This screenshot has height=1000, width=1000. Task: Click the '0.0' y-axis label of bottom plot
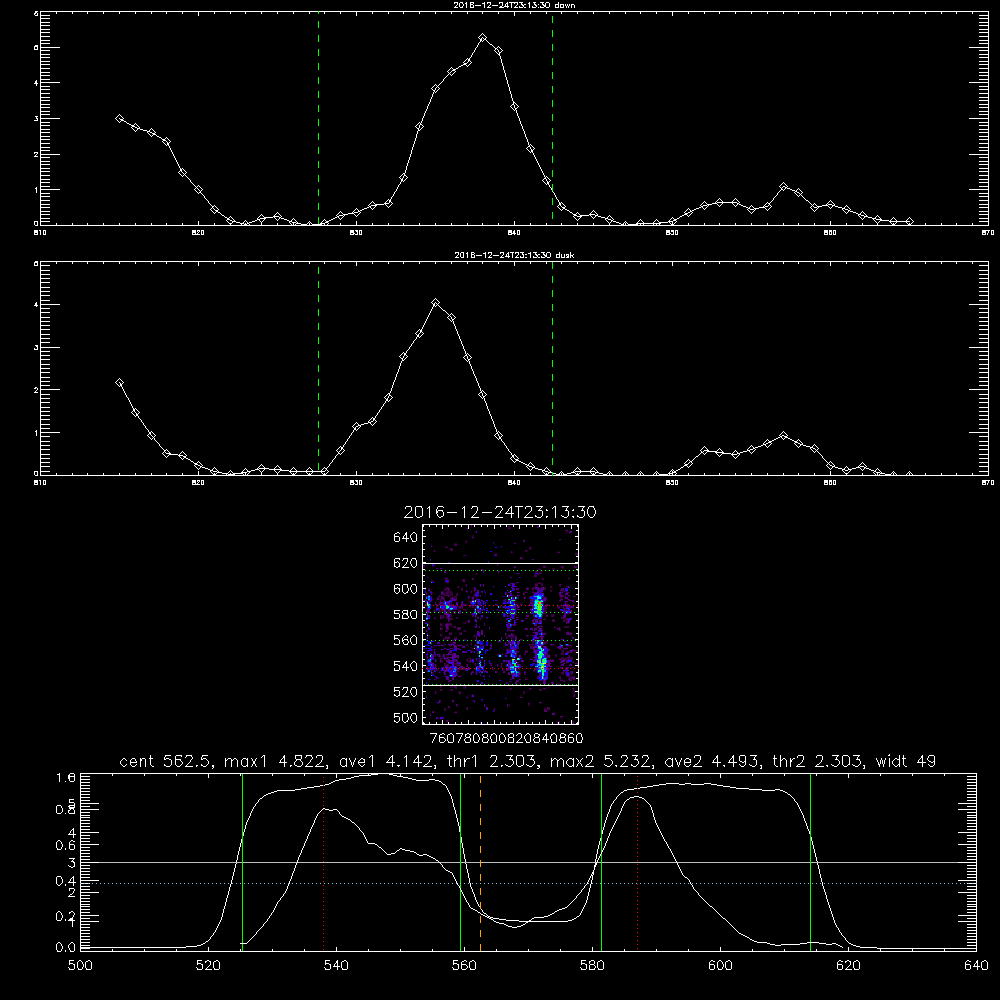tap(66, 948)
